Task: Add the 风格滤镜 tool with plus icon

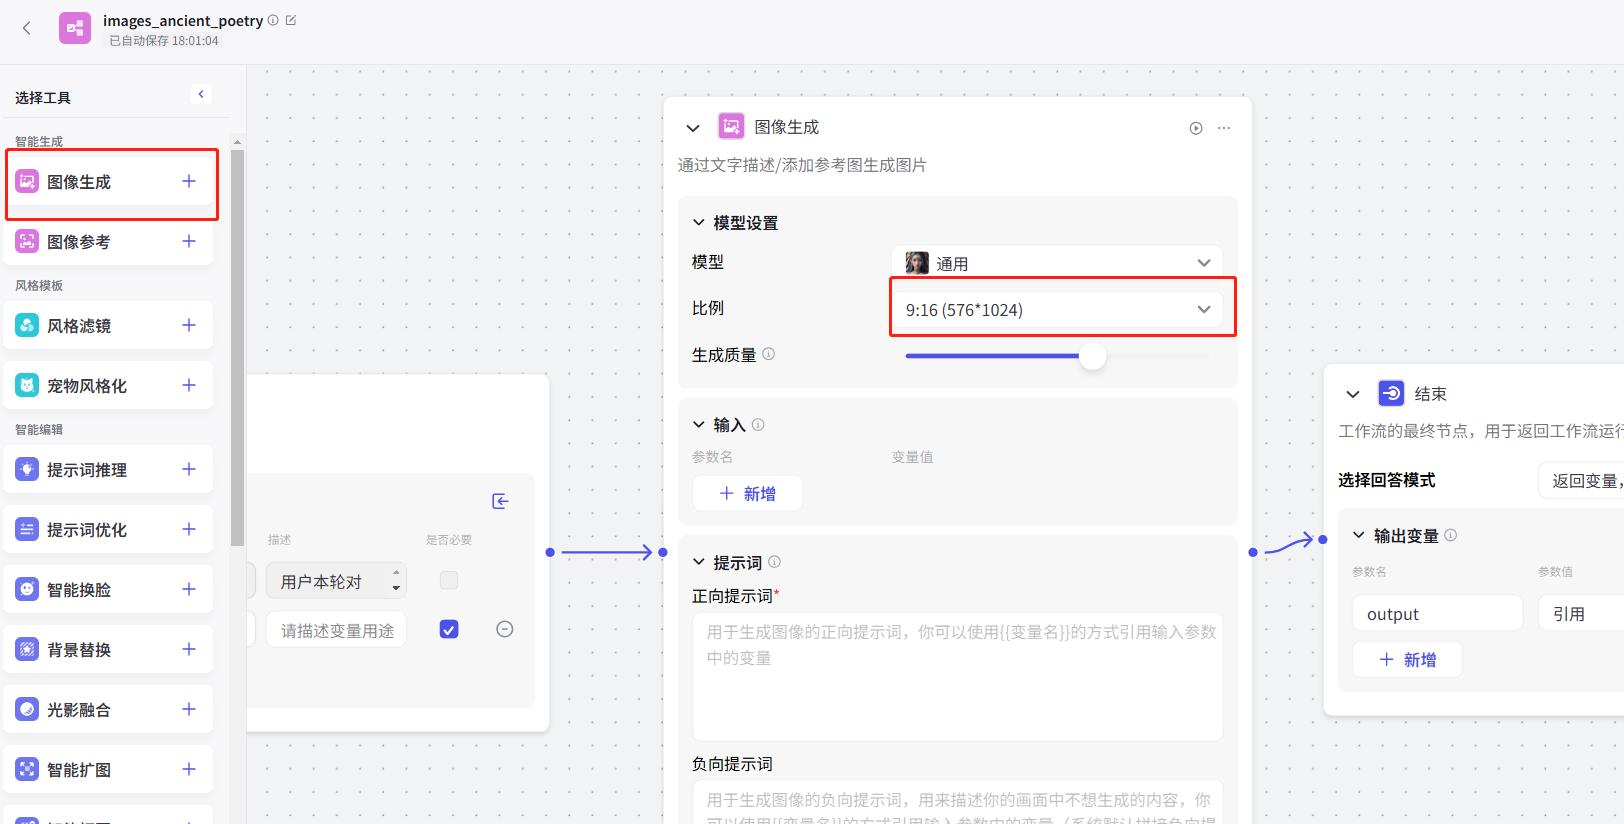Action: coord(189,325)
